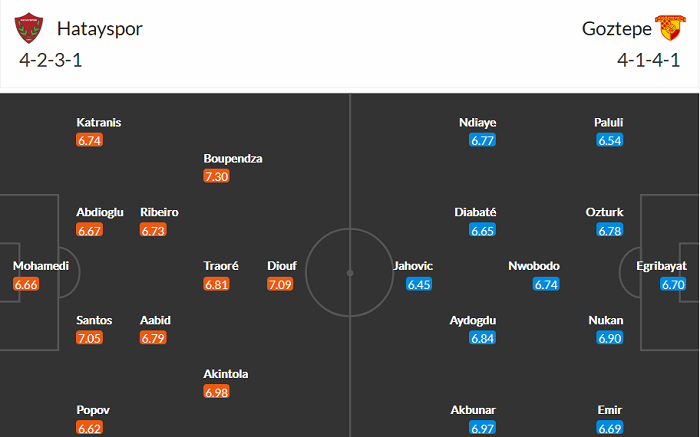Click player name Katranis
The width and height of the screenshot is (700, 437).
click(x=99, y=122)
